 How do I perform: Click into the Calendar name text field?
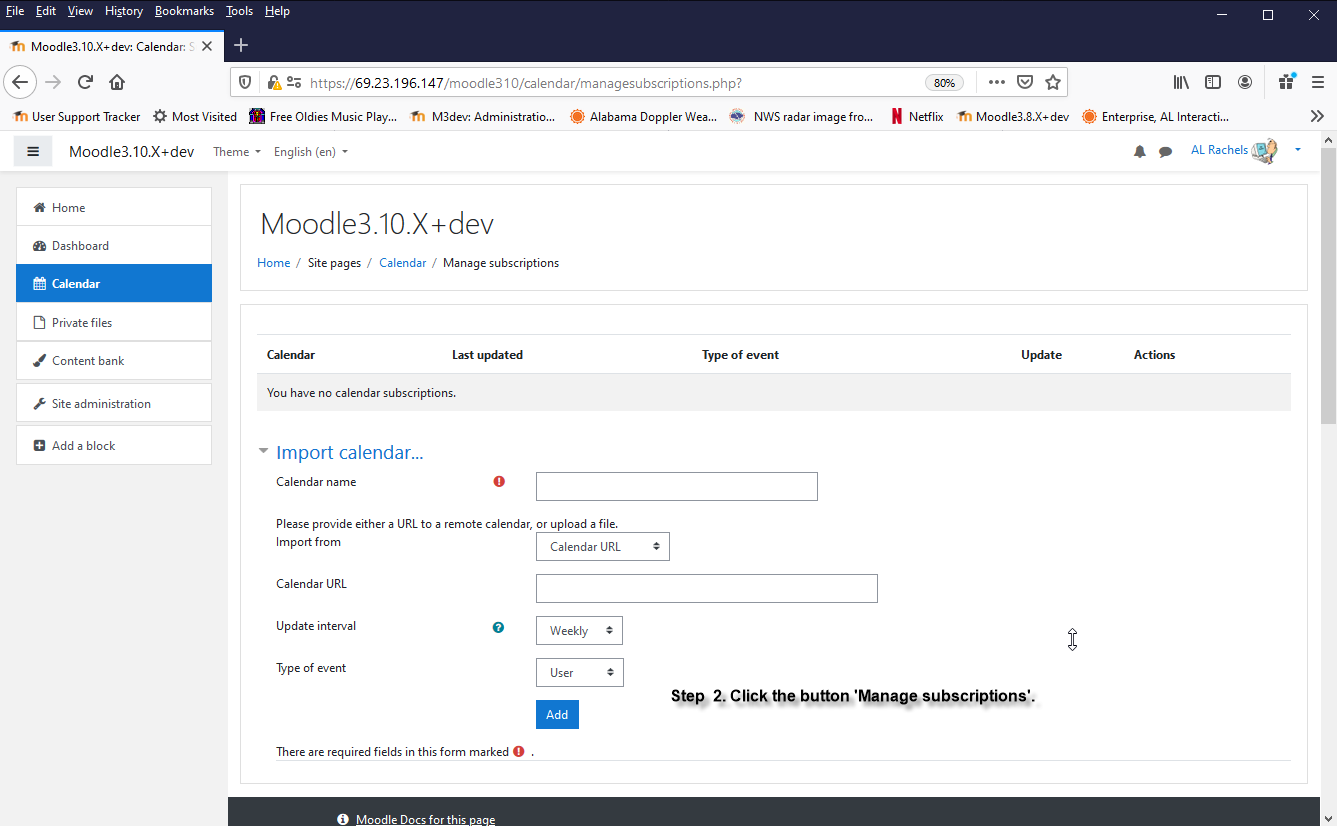coord(677,486)
